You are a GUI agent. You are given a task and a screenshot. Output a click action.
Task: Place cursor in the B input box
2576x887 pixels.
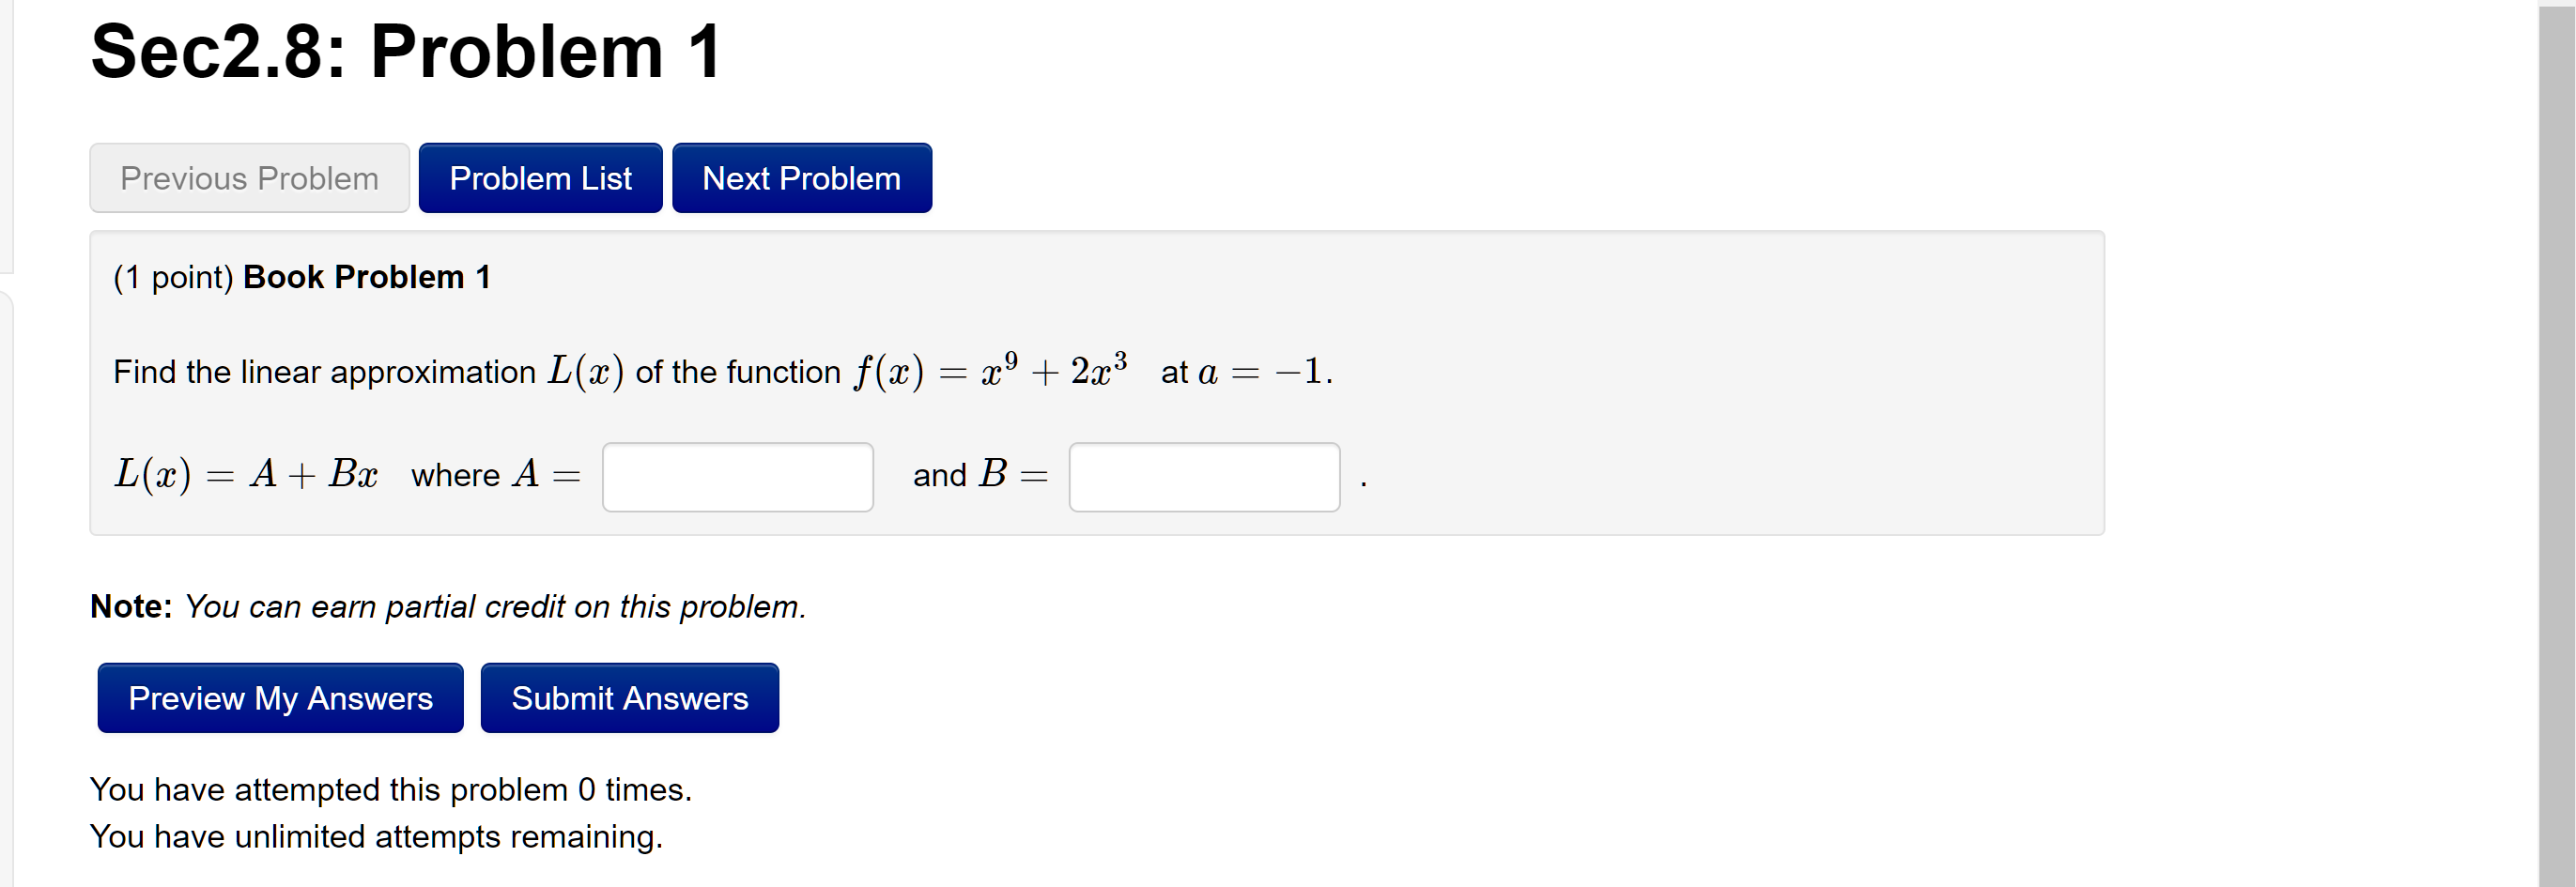pyautogui.click(x=1204, y=477)
